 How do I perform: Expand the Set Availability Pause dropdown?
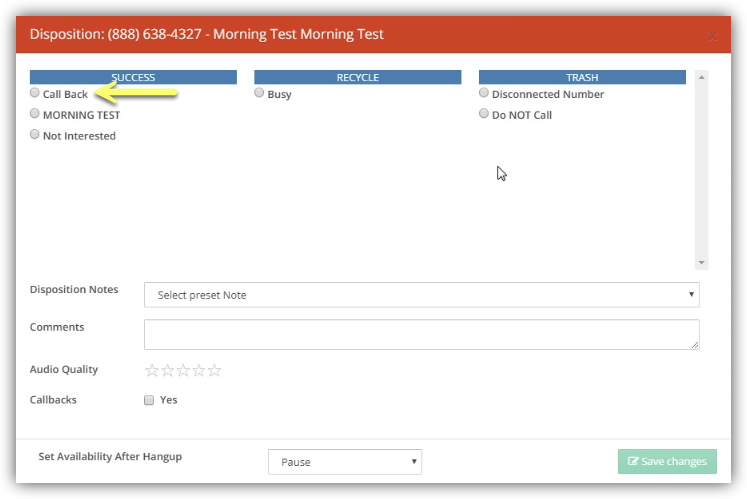coord(344,462)
